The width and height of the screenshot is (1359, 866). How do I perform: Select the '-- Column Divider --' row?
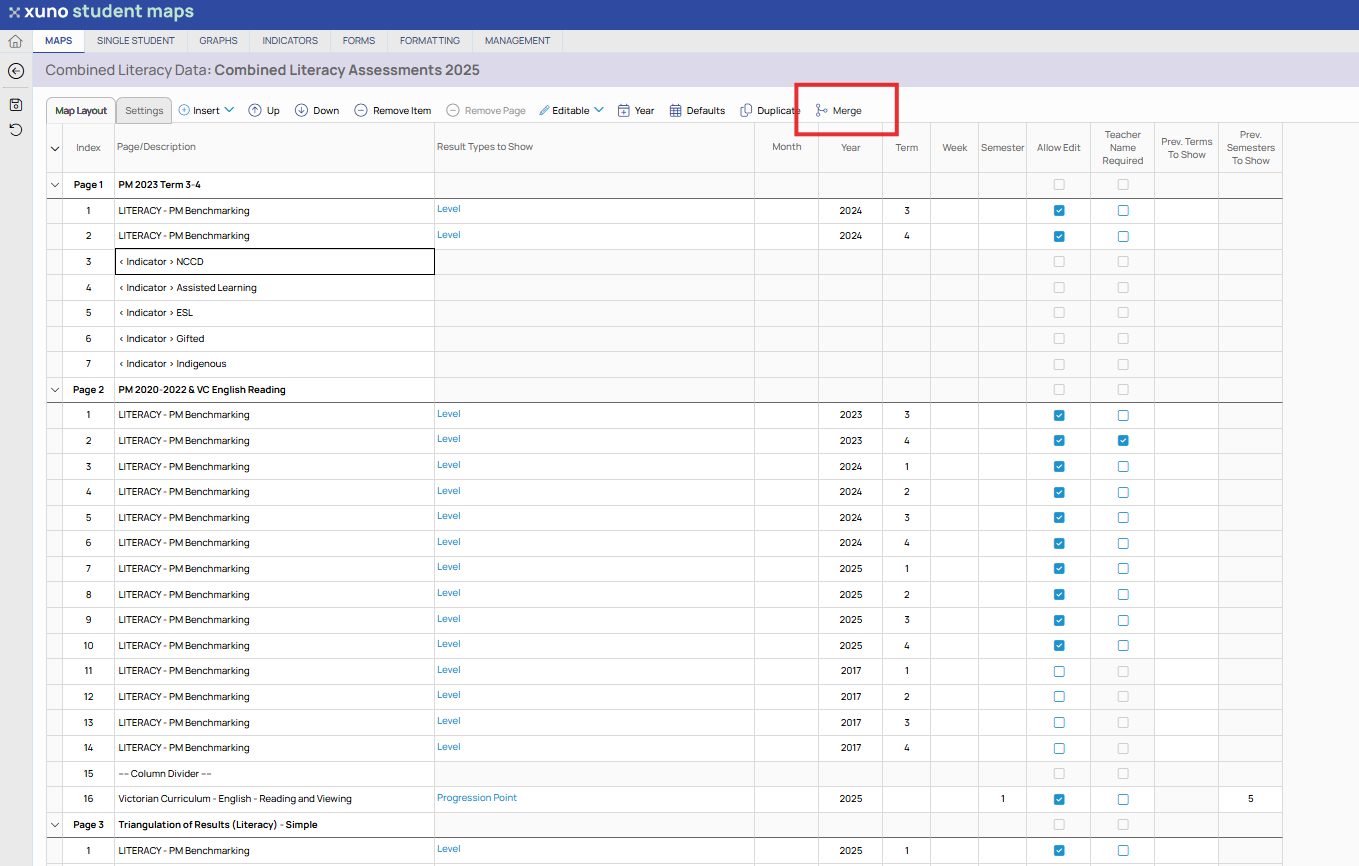pyautogui.click(x=665, y=774)
